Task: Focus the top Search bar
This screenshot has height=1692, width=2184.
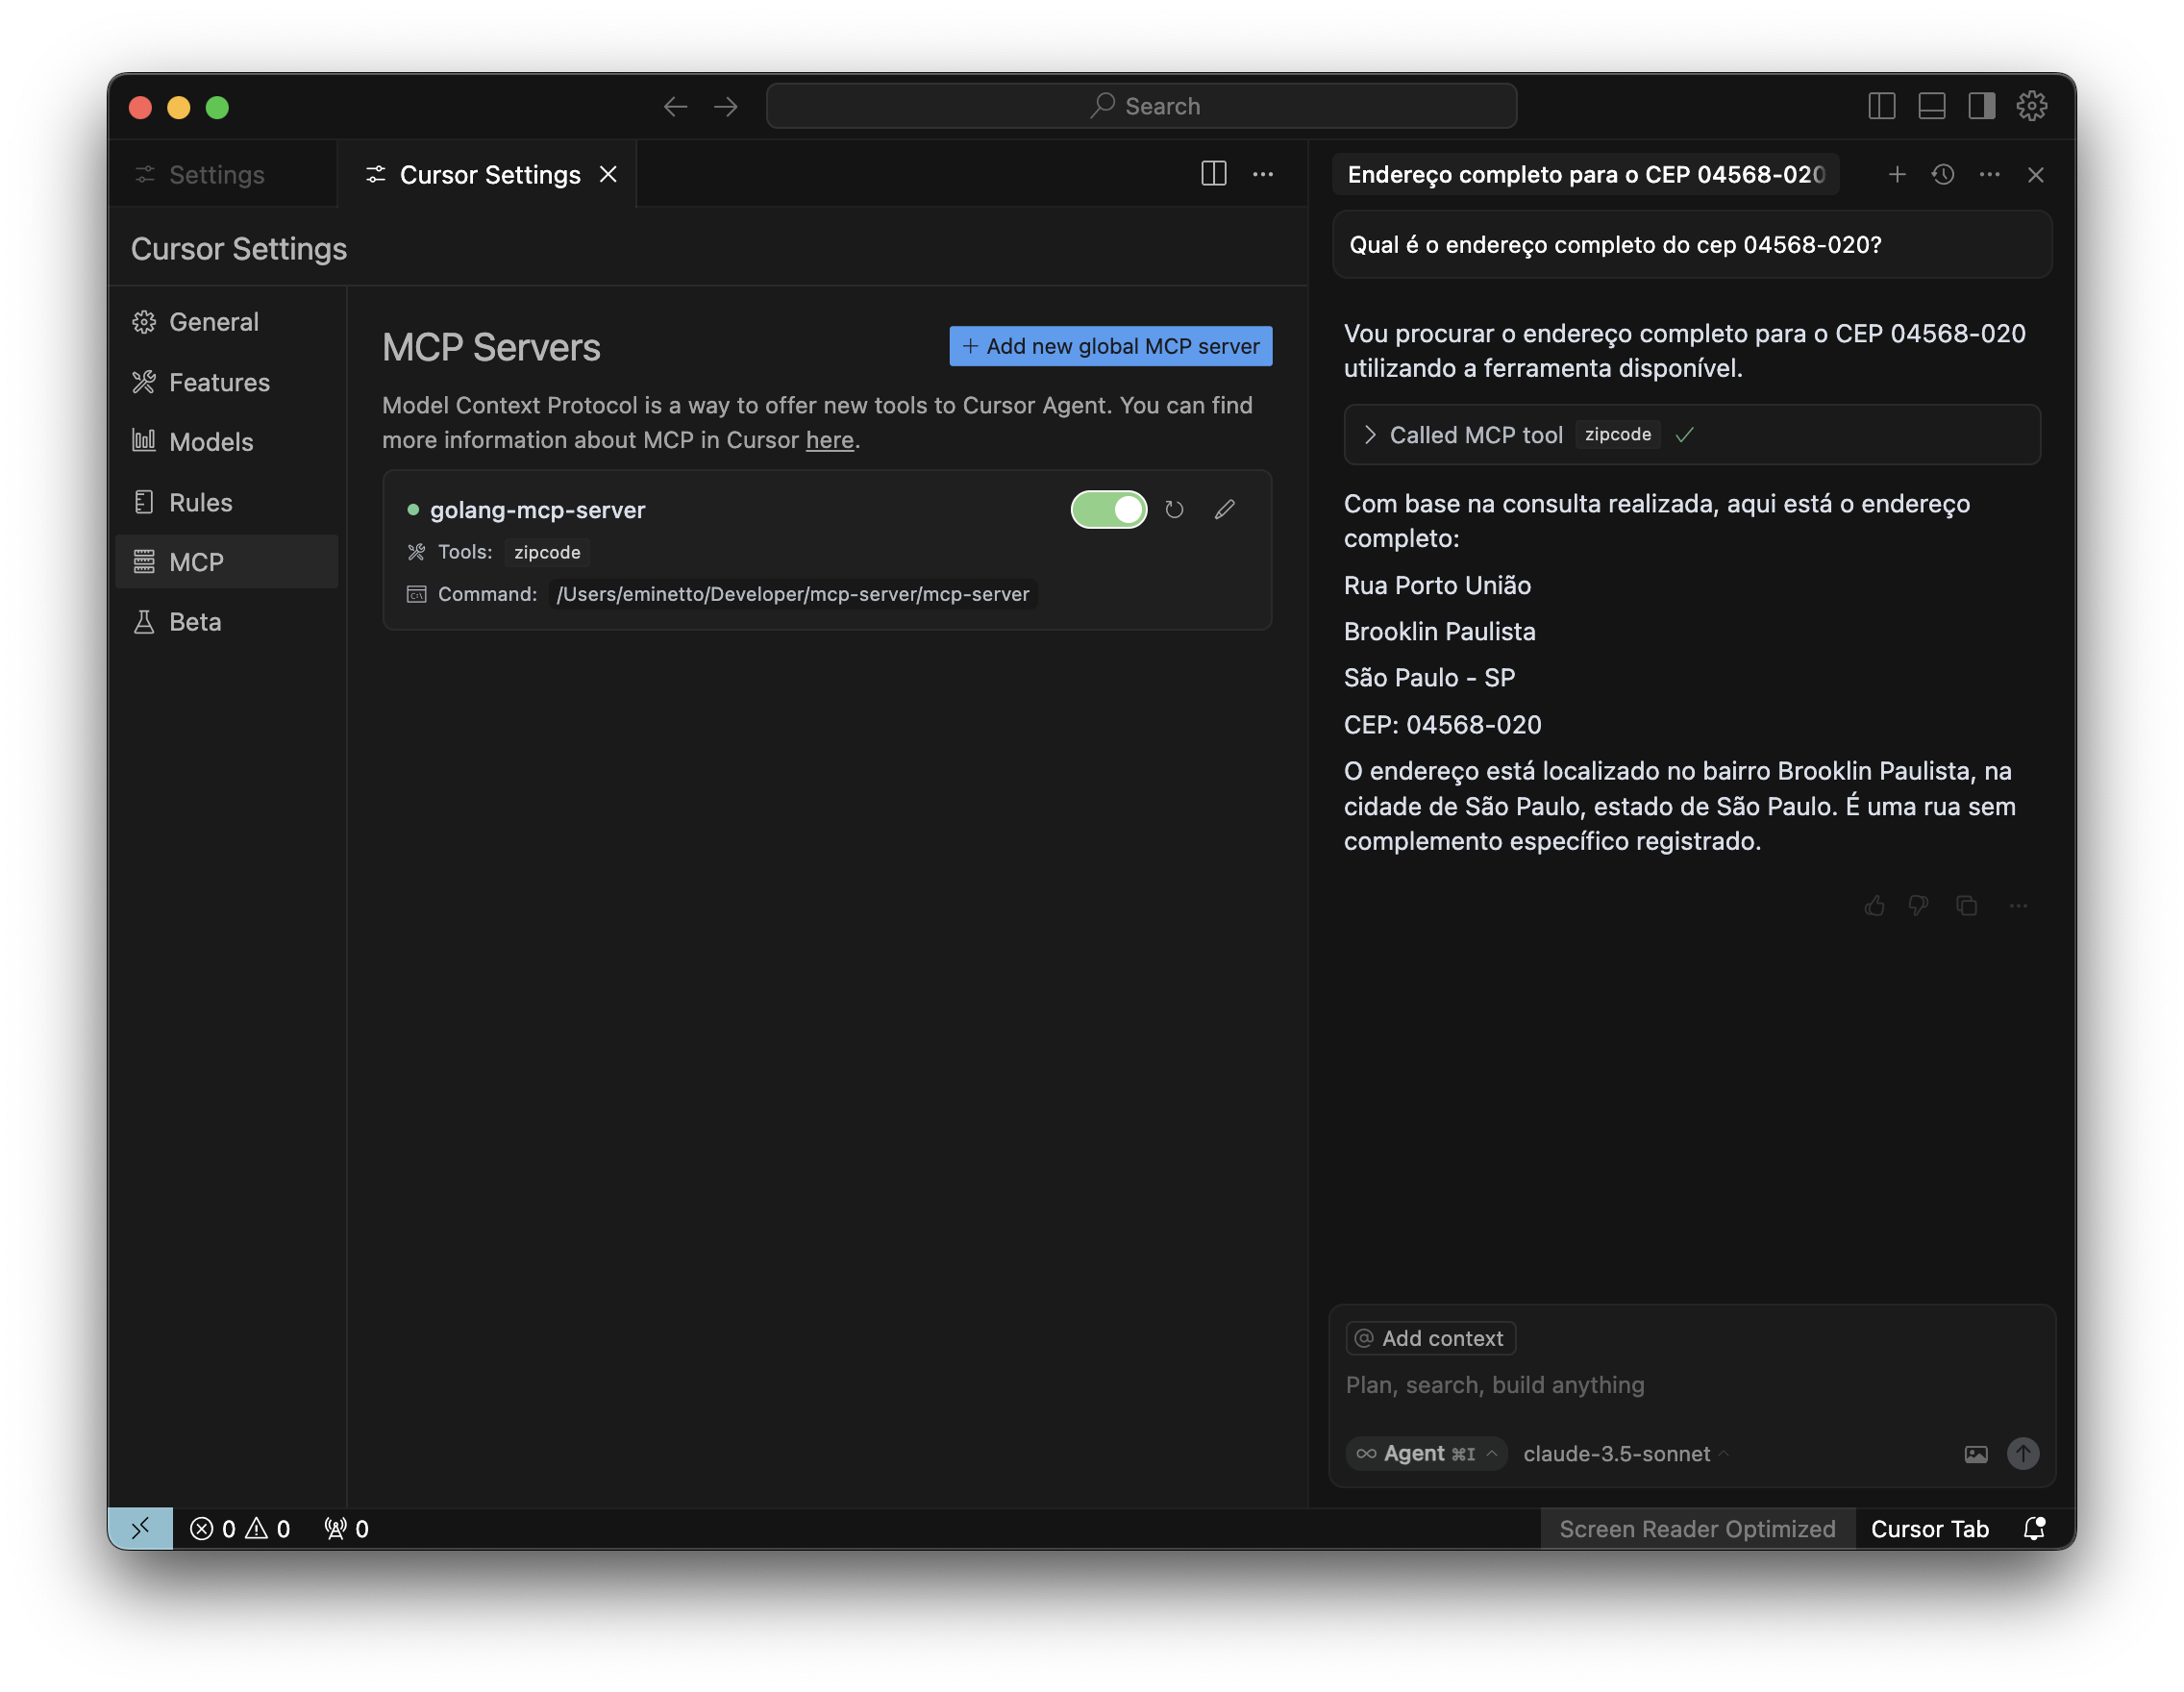Action: [x=1141, y=106]
